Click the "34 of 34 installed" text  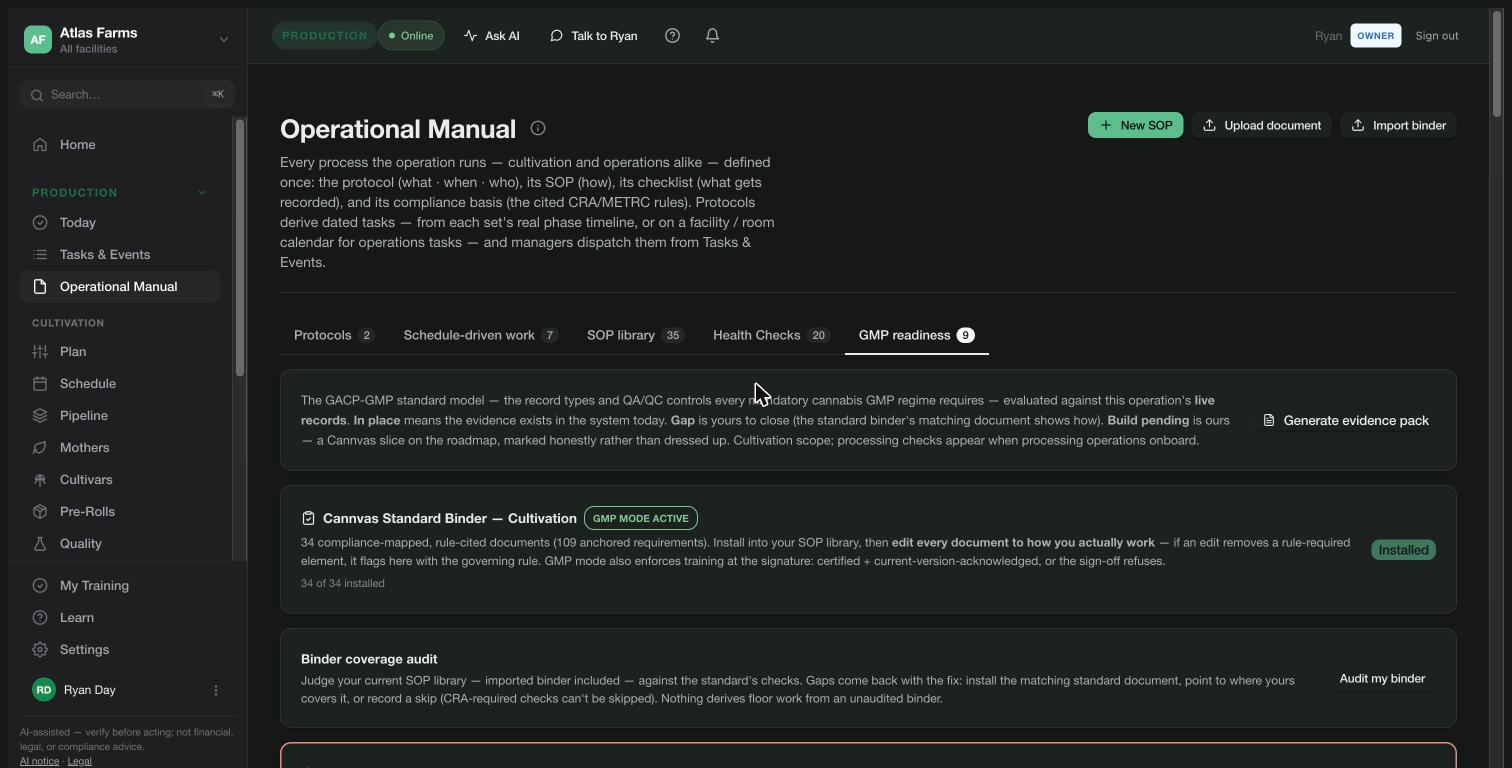[343, 583]
